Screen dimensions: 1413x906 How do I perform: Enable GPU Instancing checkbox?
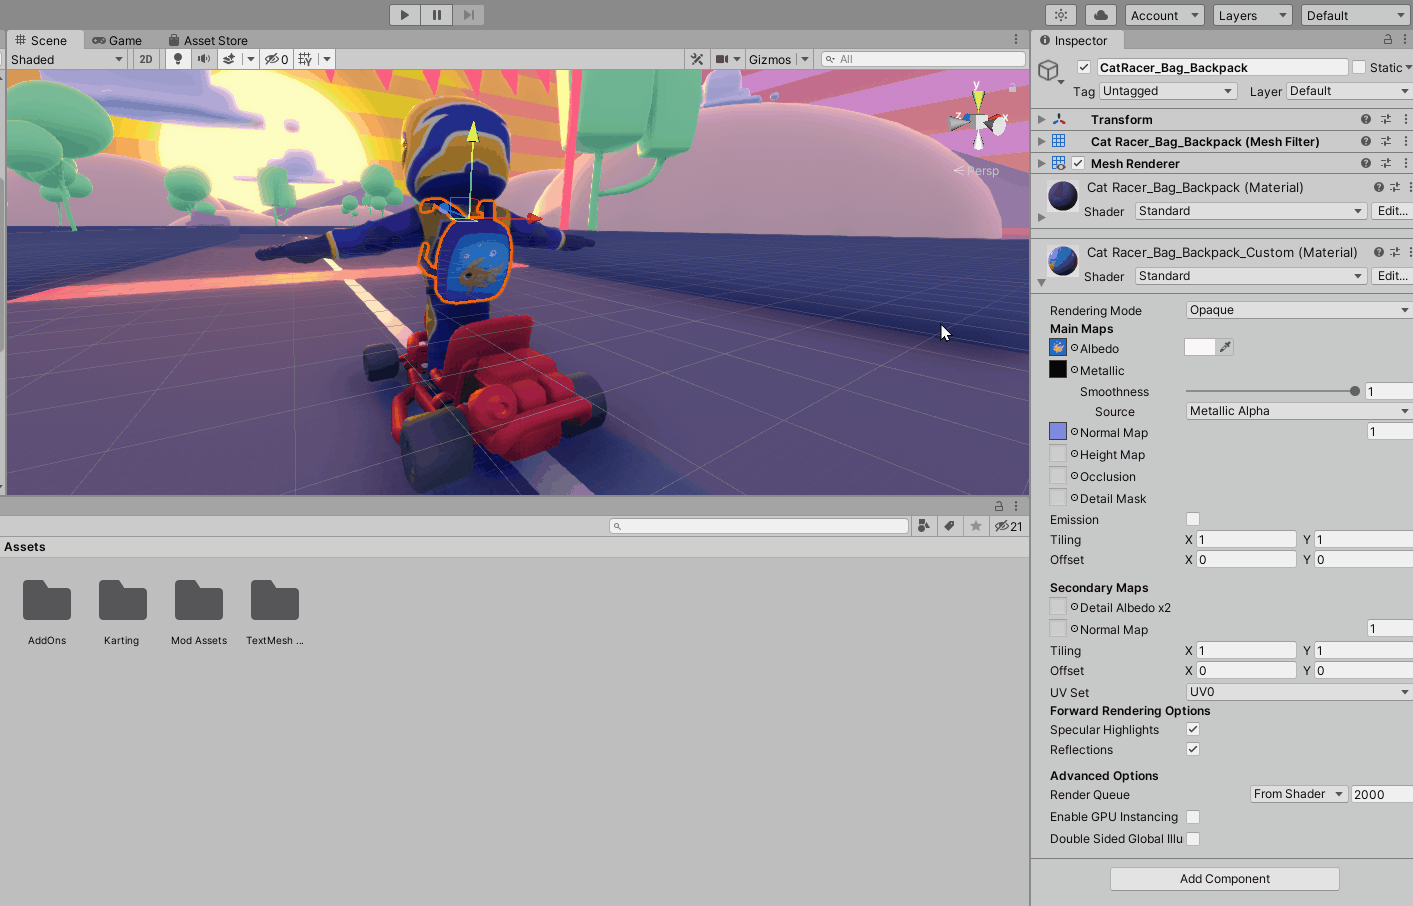(1192, 817)
